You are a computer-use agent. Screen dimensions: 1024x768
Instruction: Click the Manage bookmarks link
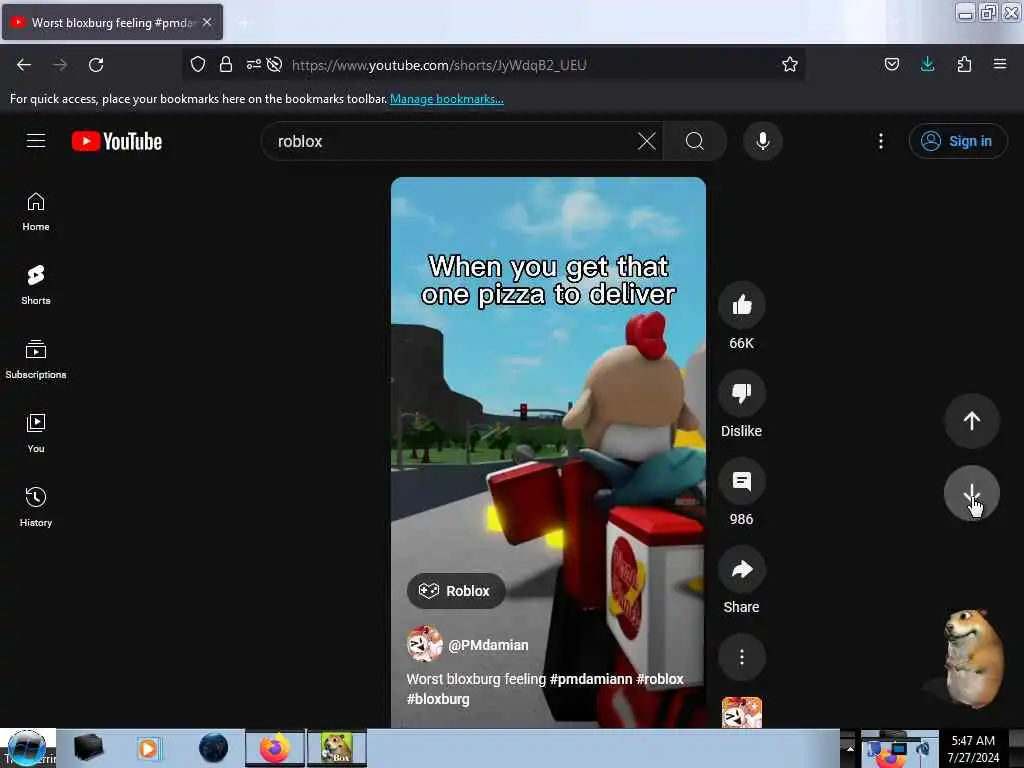click(x=447, y=99)
